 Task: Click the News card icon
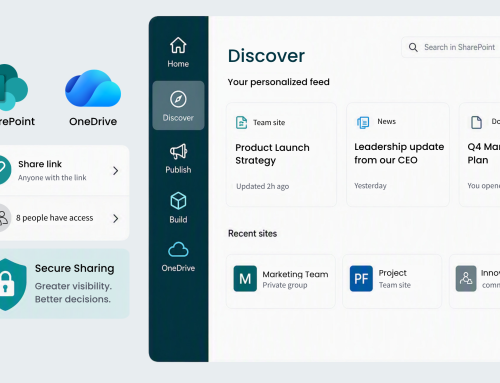coord(363,122)
